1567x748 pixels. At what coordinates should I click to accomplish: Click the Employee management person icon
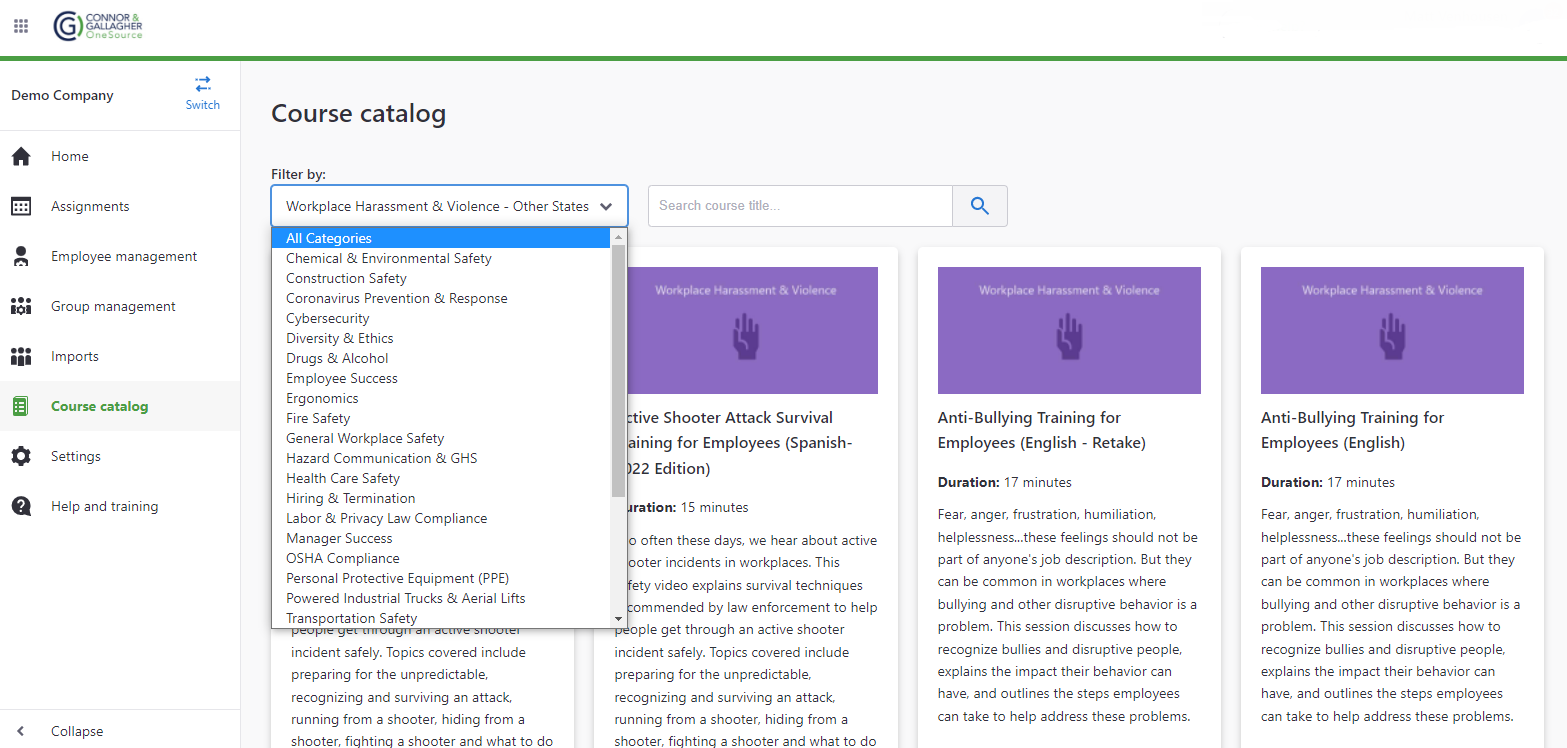coord(21,256)
